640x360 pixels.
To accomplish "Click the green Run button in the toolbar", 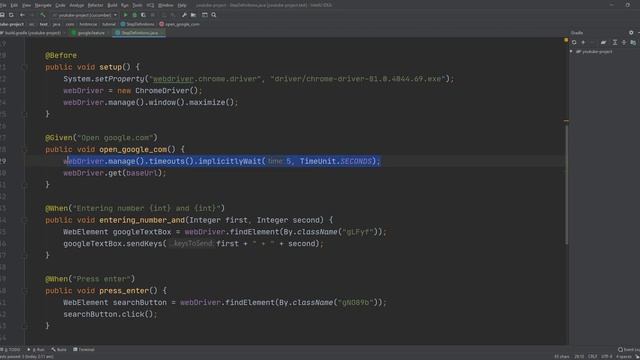I will click(126, 15).
